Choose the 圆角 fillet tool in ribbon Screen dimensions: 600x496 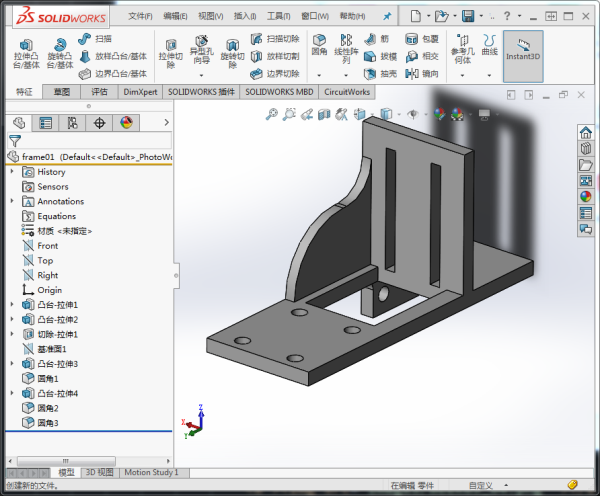(x=319, y=45)
